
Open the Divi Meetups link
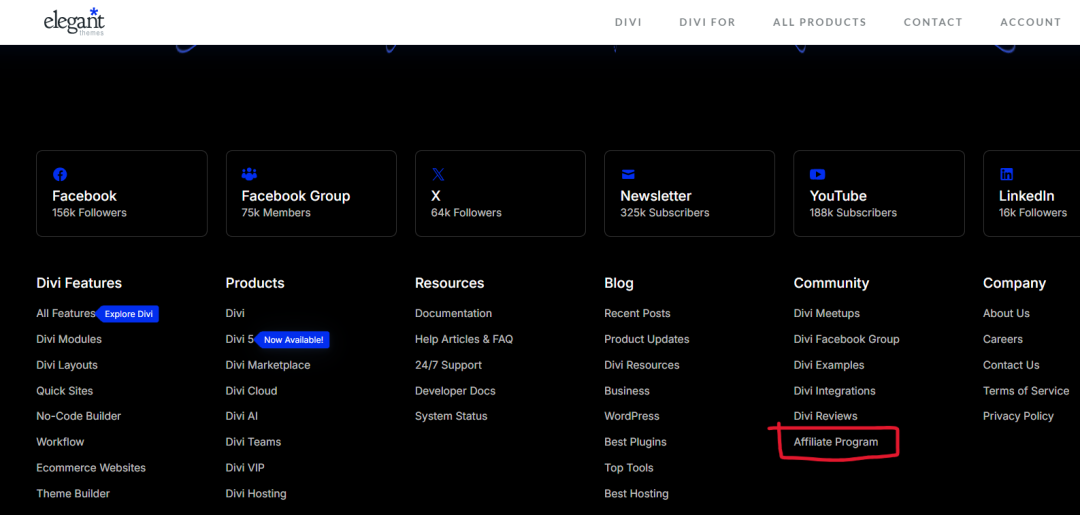pyautogui.click(x=827, y=313)
